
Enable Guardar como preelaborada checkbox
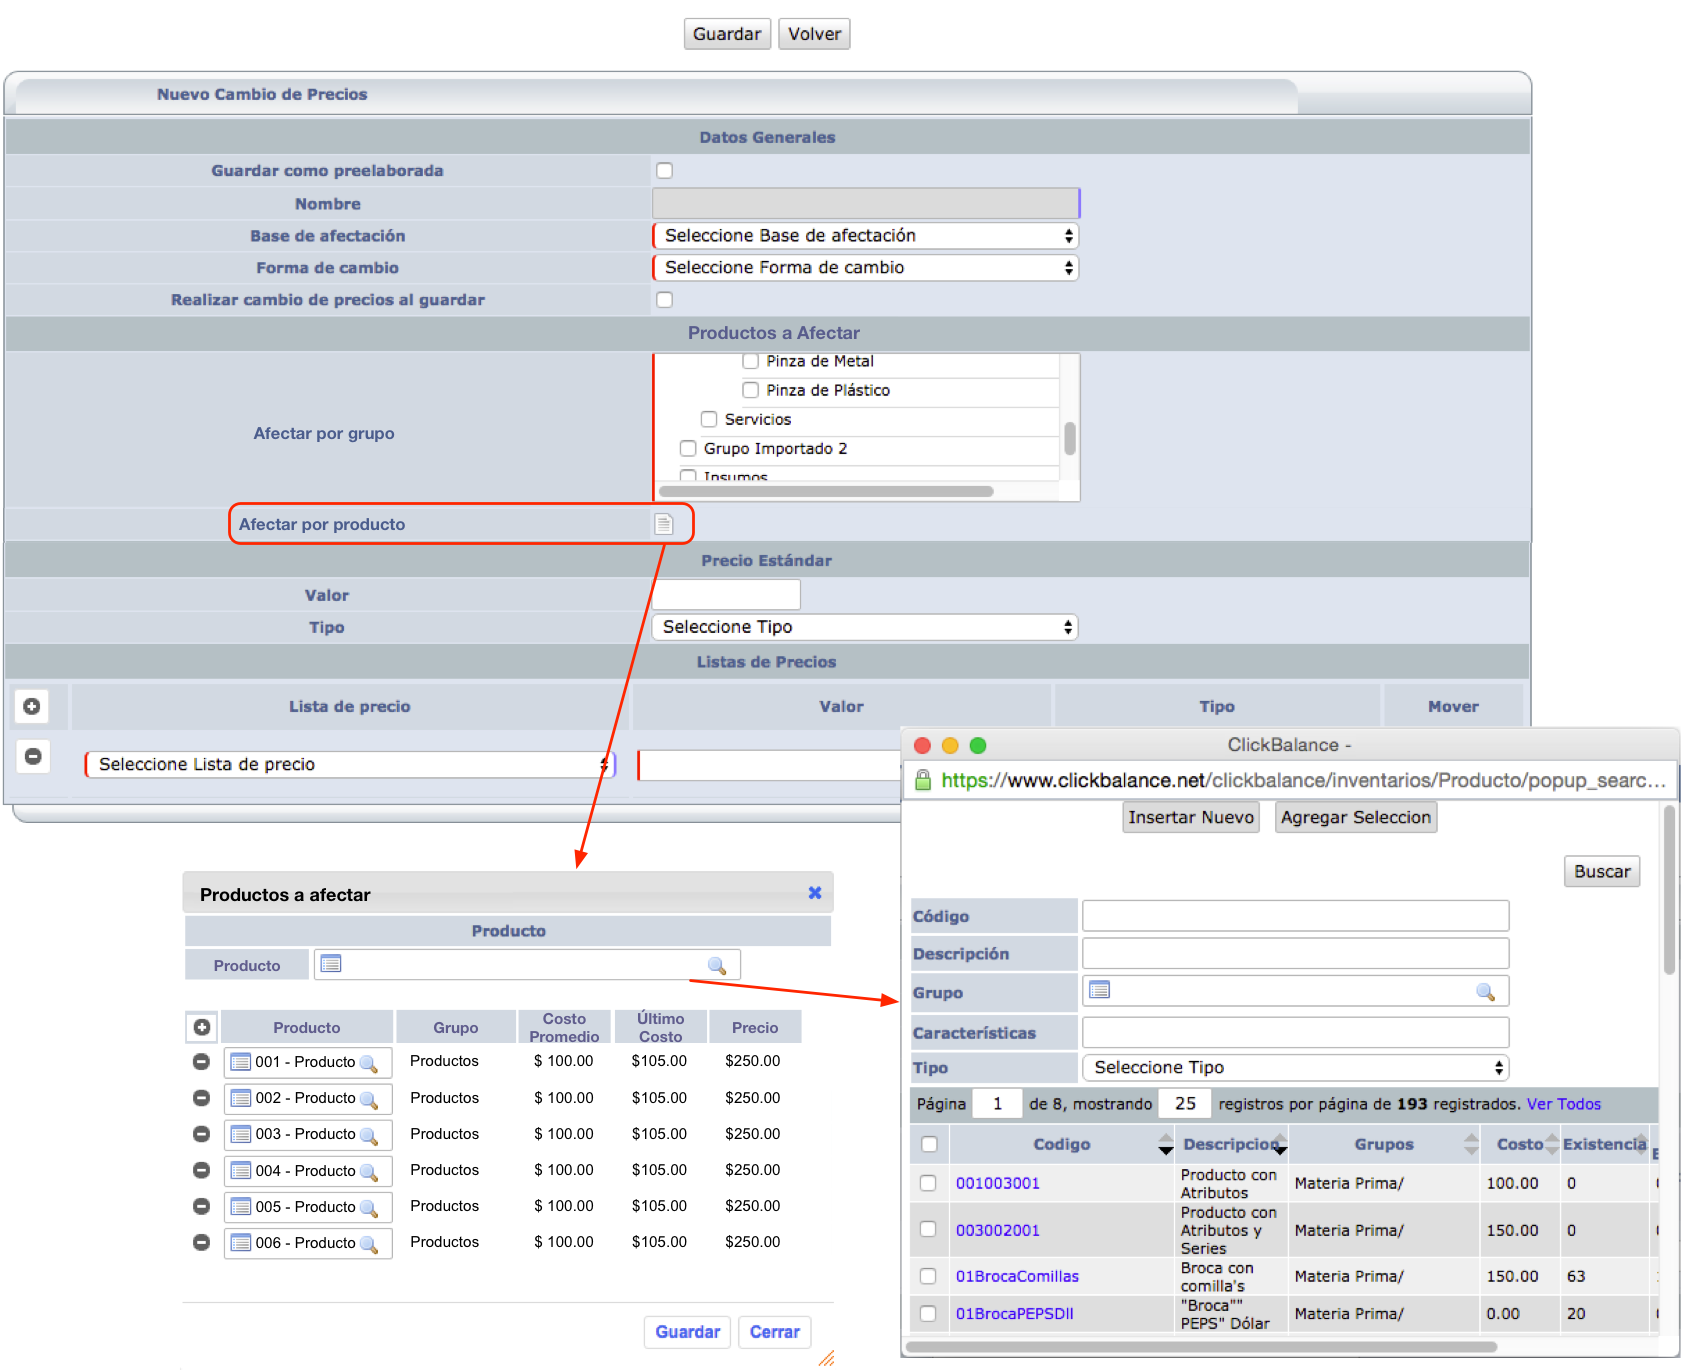coord(664,170)
